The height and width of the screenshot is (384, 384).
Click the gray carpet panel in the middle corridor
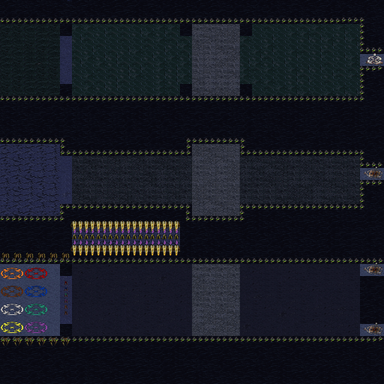(x=216, y=180)
